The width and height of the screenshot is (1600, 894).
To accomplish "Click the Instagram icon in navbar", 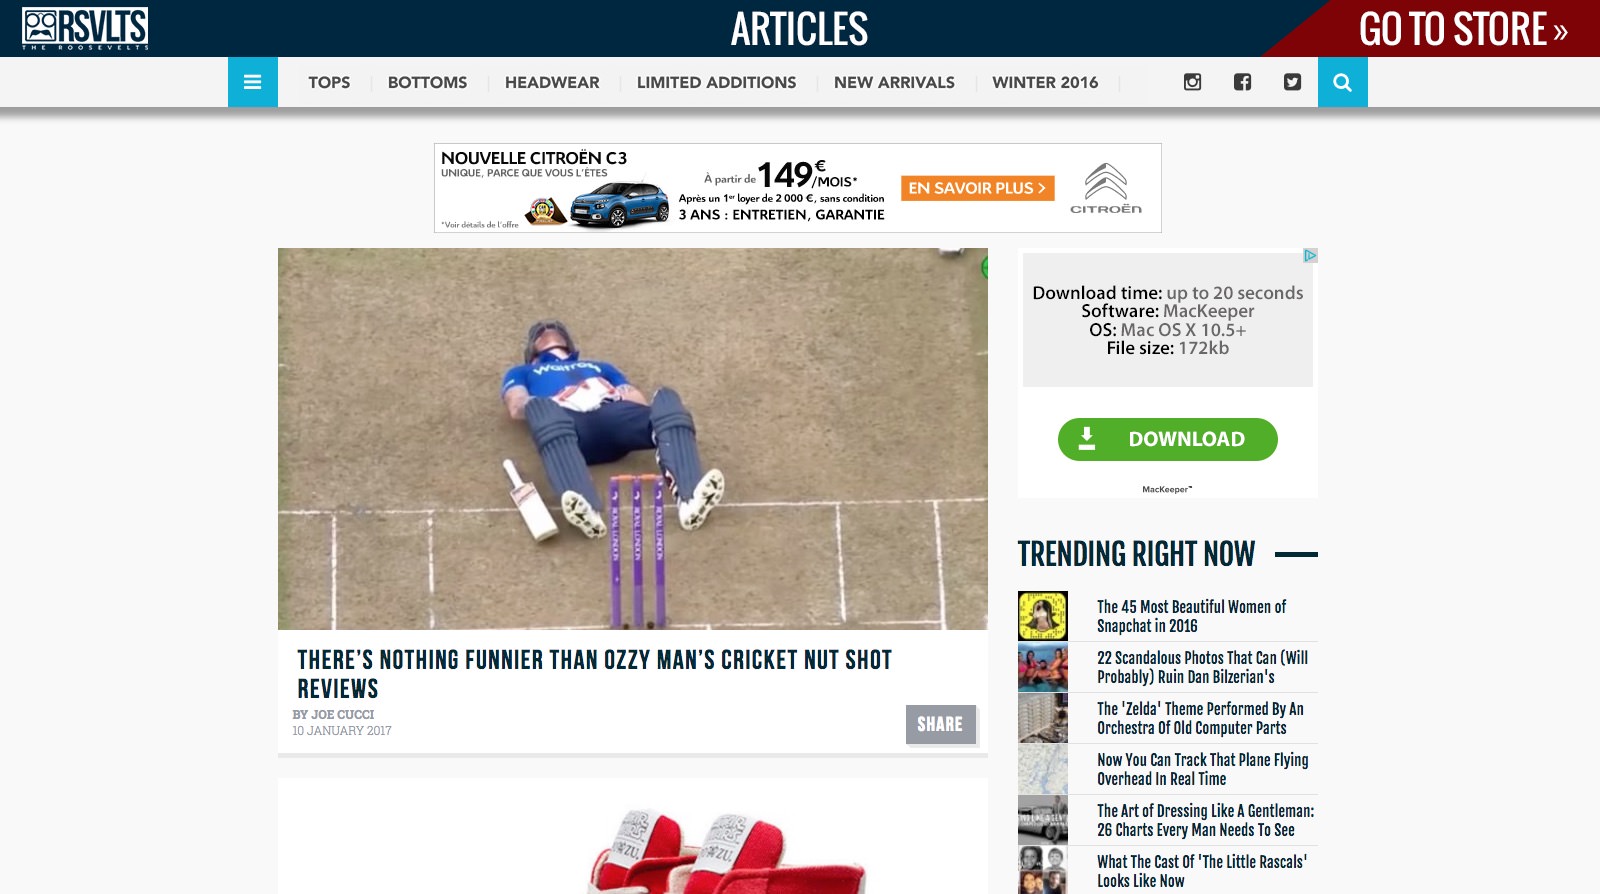I will [x=1192, y=82].
